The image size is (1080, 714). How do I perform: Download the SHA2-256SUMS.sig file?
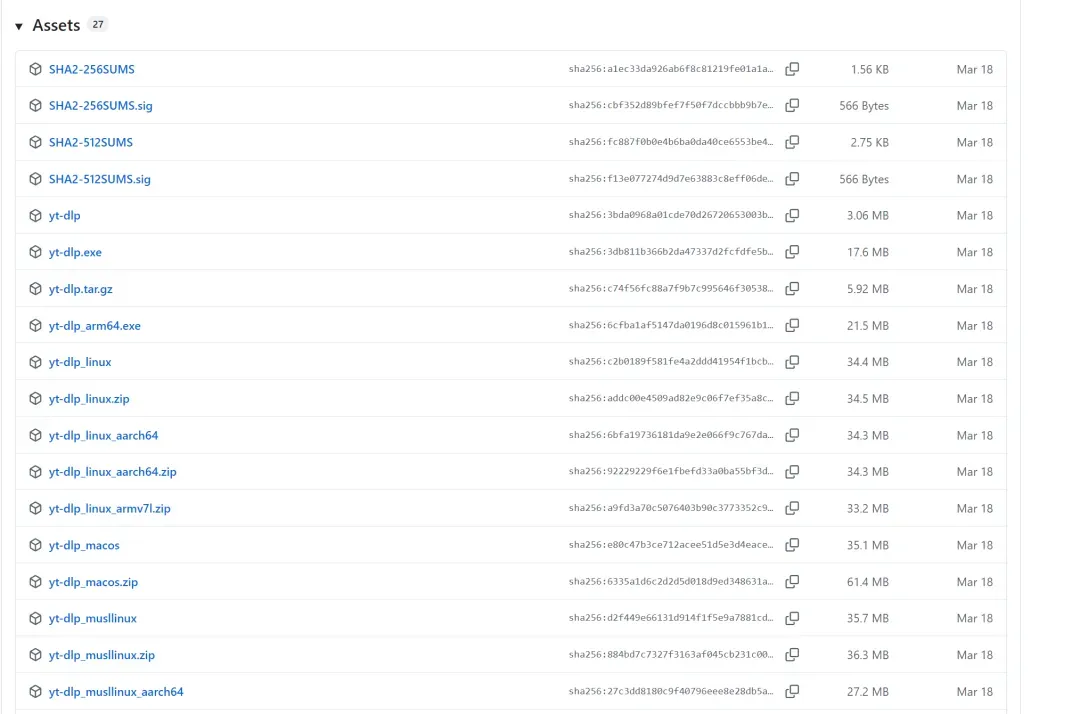click(x=101, y=106)
